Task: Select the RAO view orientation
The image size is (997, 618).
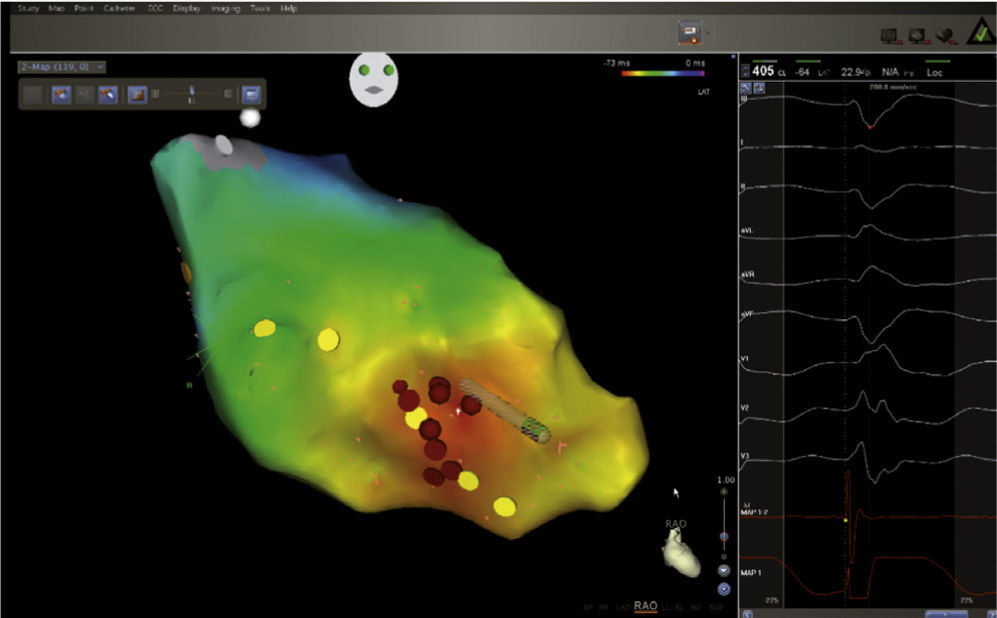Action: click(645, 606)
